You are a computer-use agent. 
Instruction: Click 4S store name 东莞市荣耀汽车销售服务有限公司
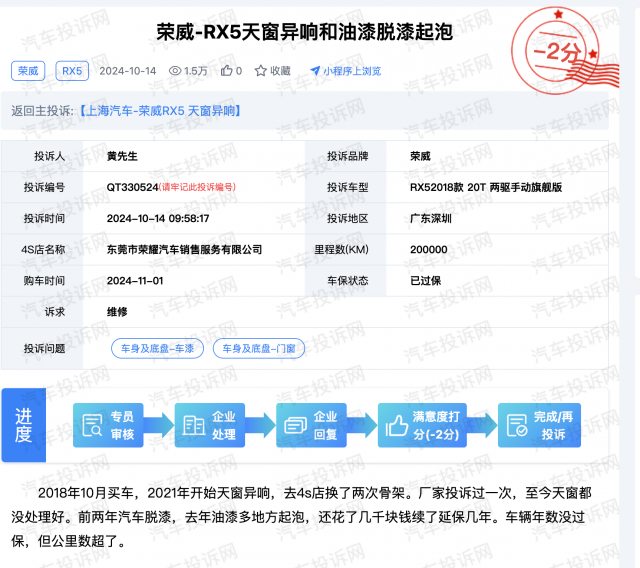click(184, 249)
